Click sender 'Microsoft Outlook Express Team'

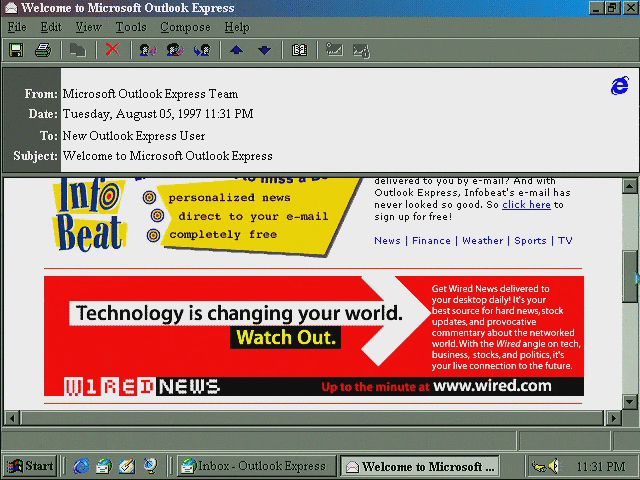pos(150,94)
